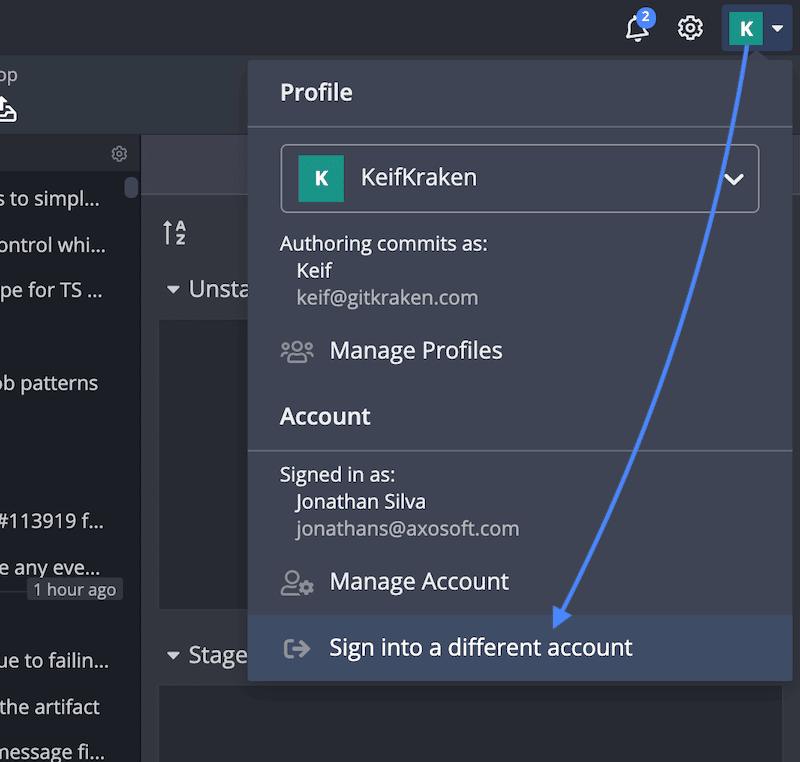The image size is (800, 762).
Task: Click the sign-out arrow icon in the Account section
Action: [x=297, y=648]
